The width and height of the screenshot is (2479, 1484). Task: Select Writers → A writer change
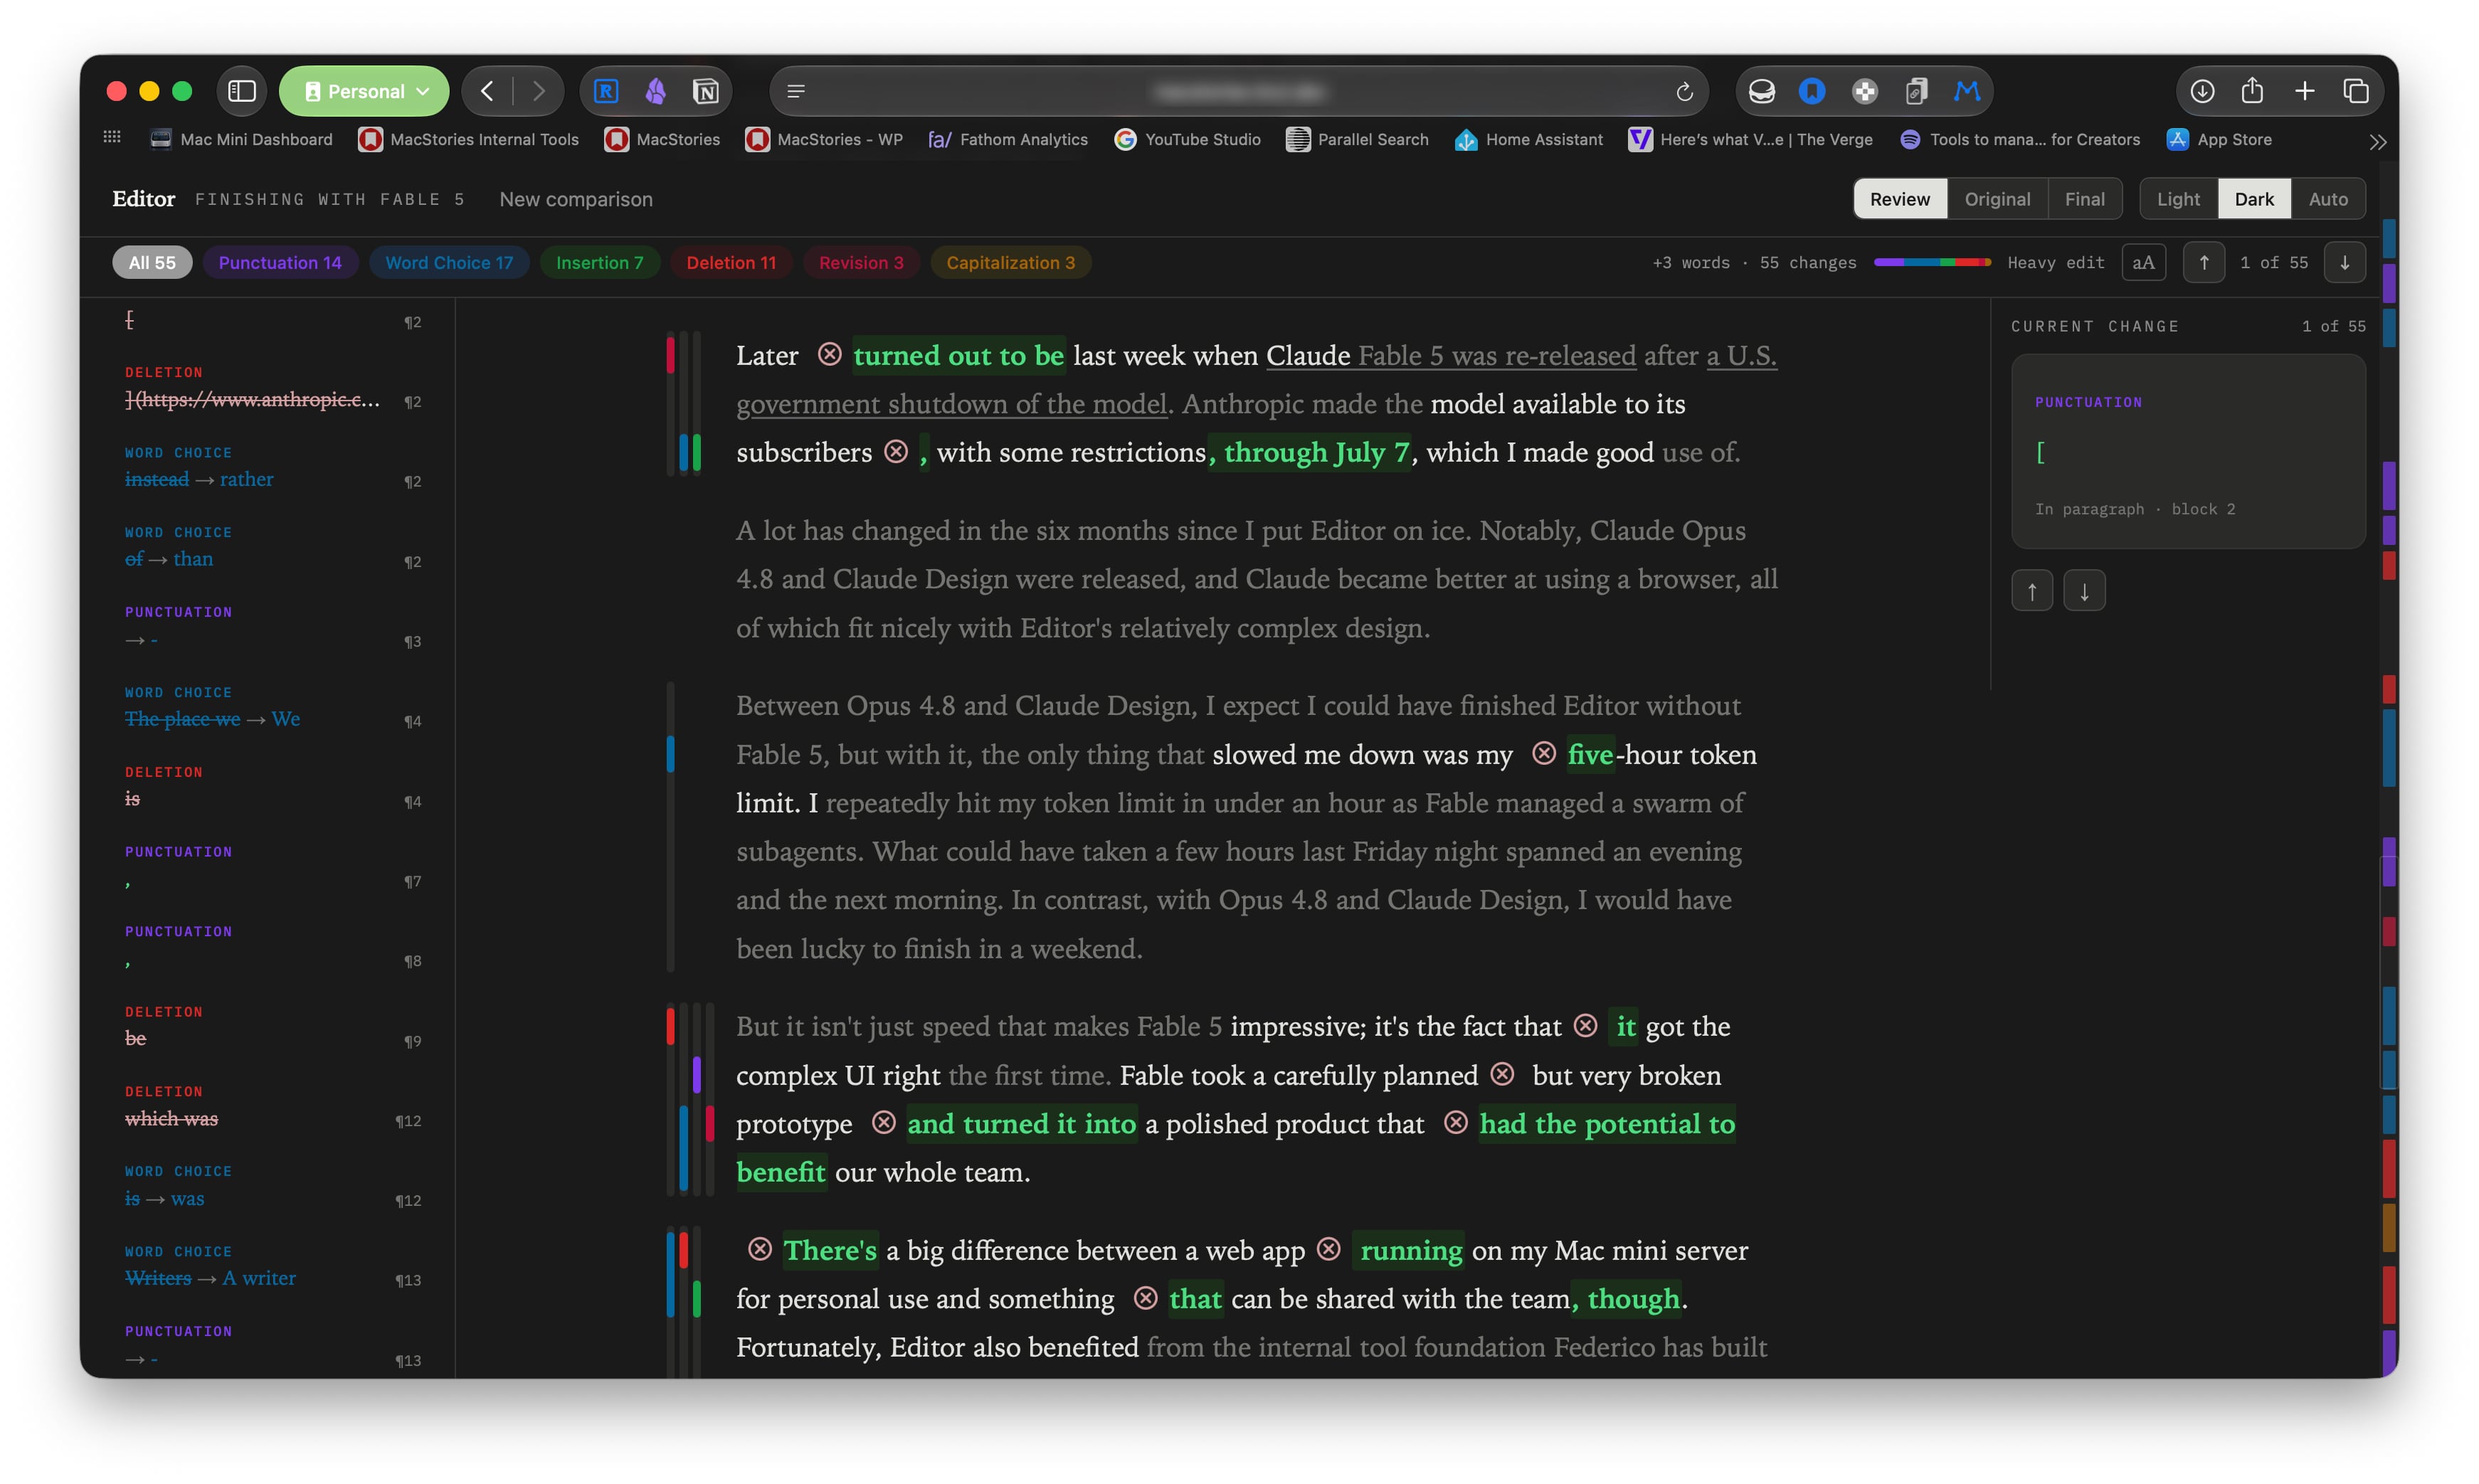[x=272, y=1267]
